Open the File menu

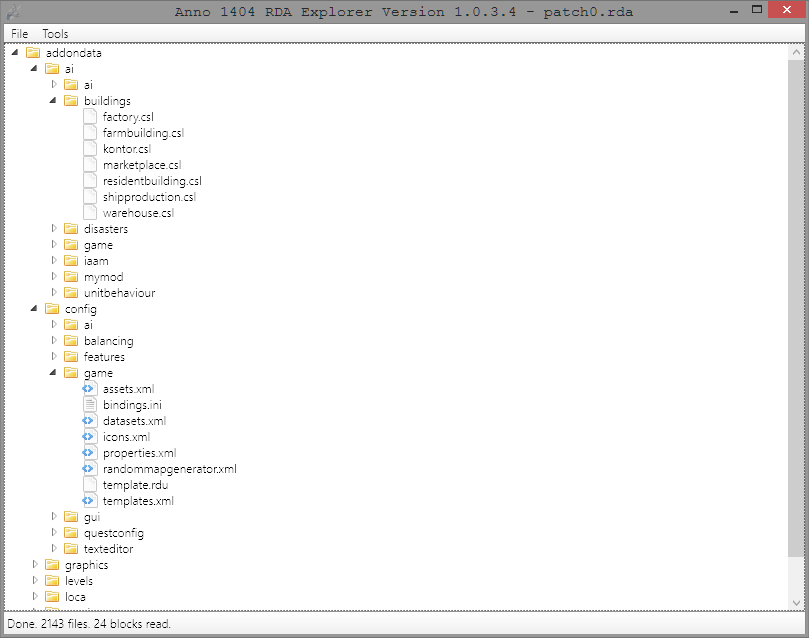click(20, 34)
